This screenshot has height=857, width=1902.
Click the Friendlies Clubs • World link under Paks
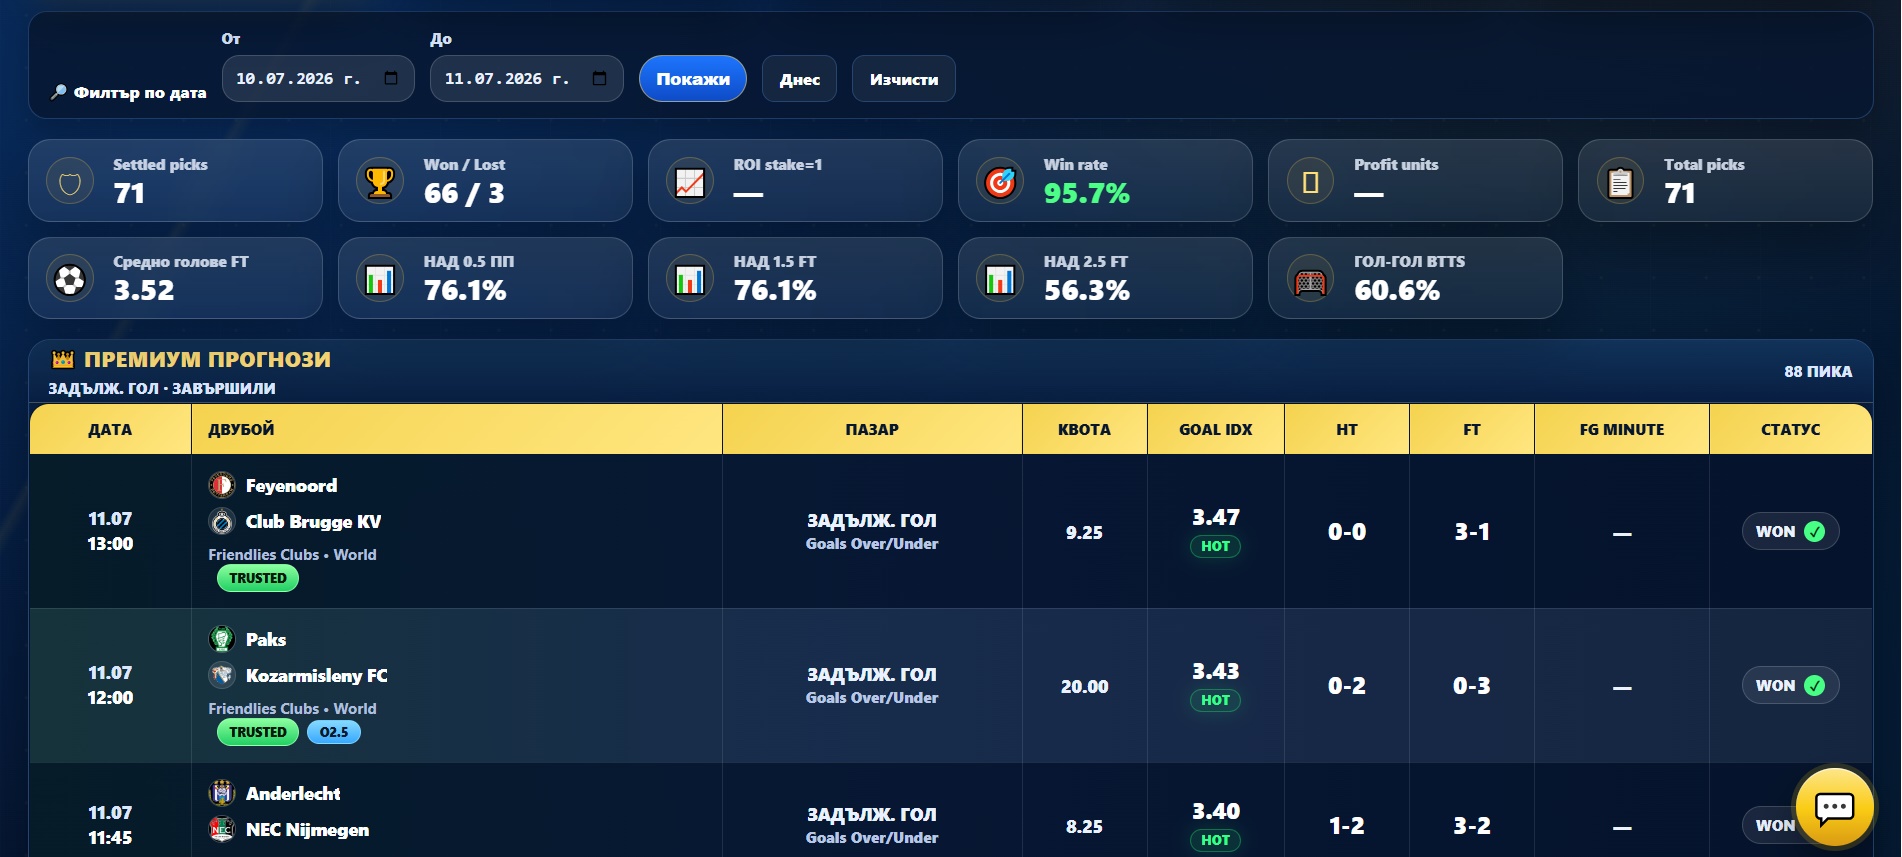[x=292, y=709]
